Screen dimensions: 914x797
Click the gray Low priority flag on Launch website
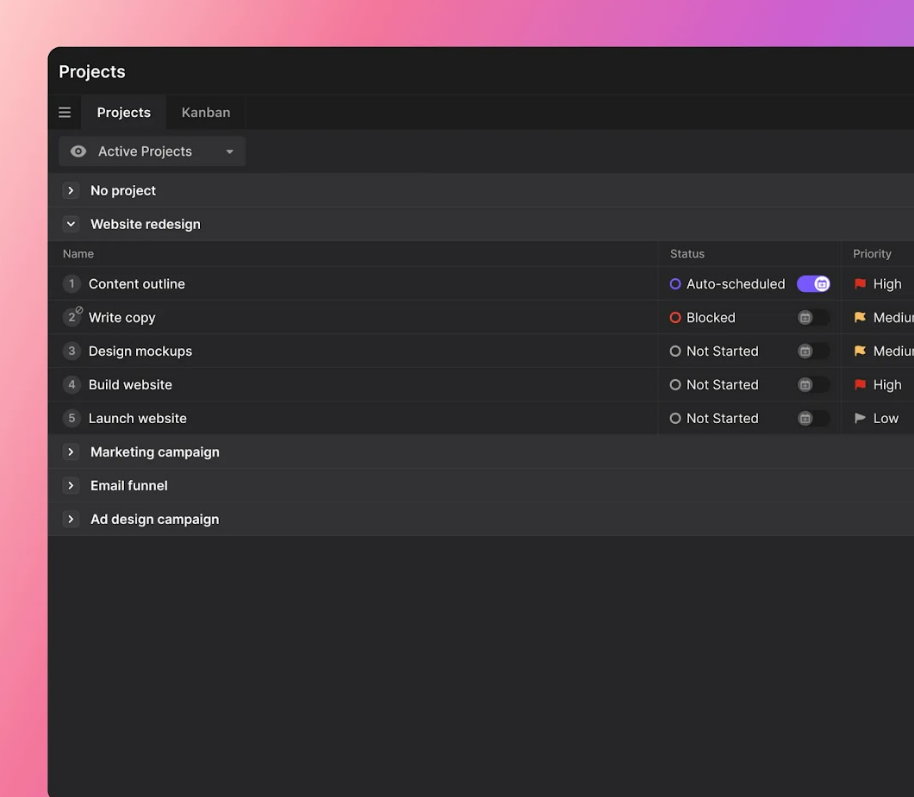pos(860,419)
